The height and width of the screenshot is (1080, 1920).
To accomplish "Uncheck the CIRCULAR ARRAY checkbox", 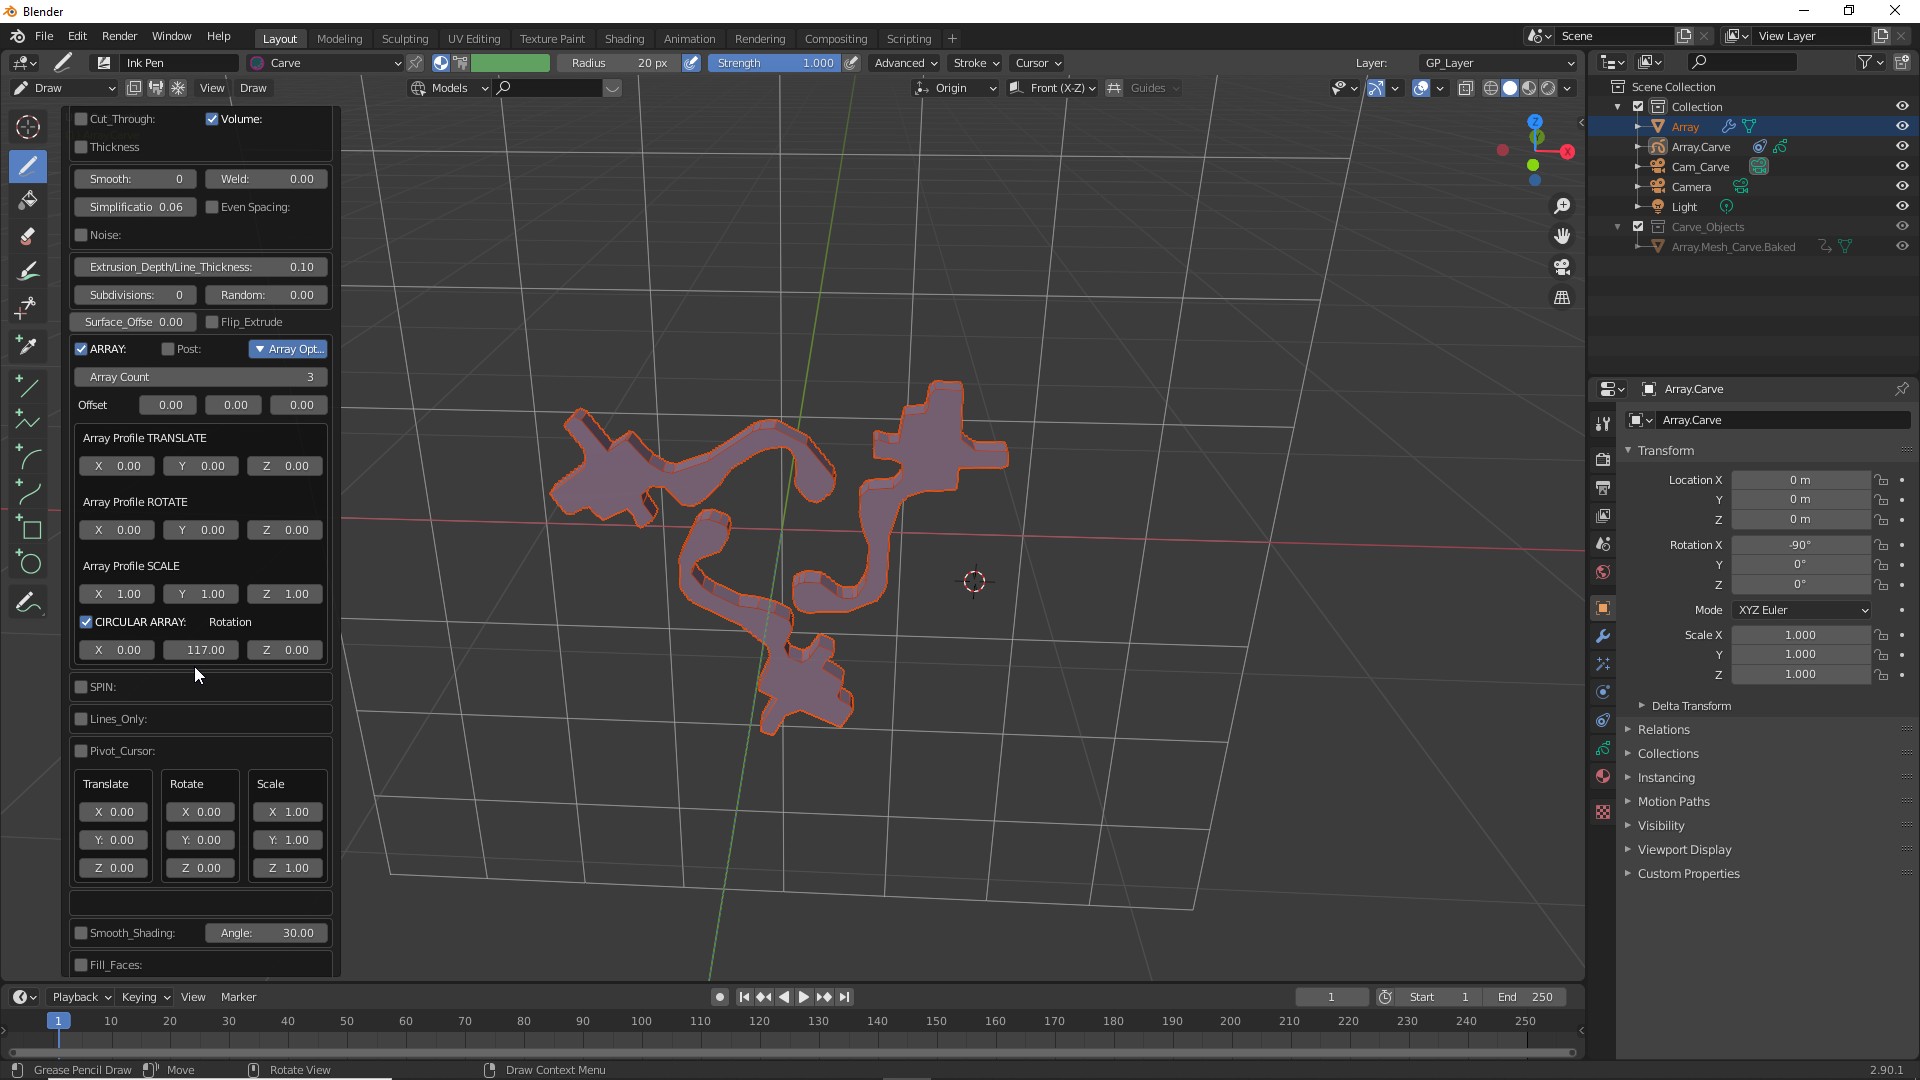I will click(x=86, y=622).
